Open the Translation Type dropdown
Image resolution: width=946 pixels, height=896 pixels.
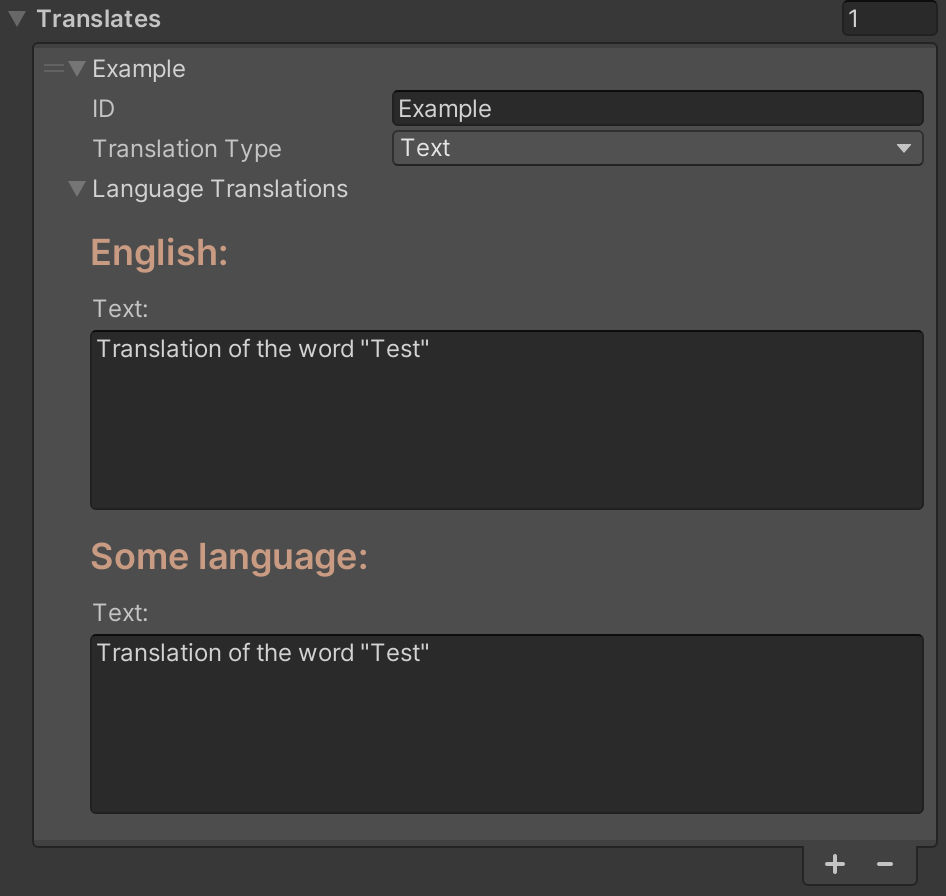pos(640,148)
